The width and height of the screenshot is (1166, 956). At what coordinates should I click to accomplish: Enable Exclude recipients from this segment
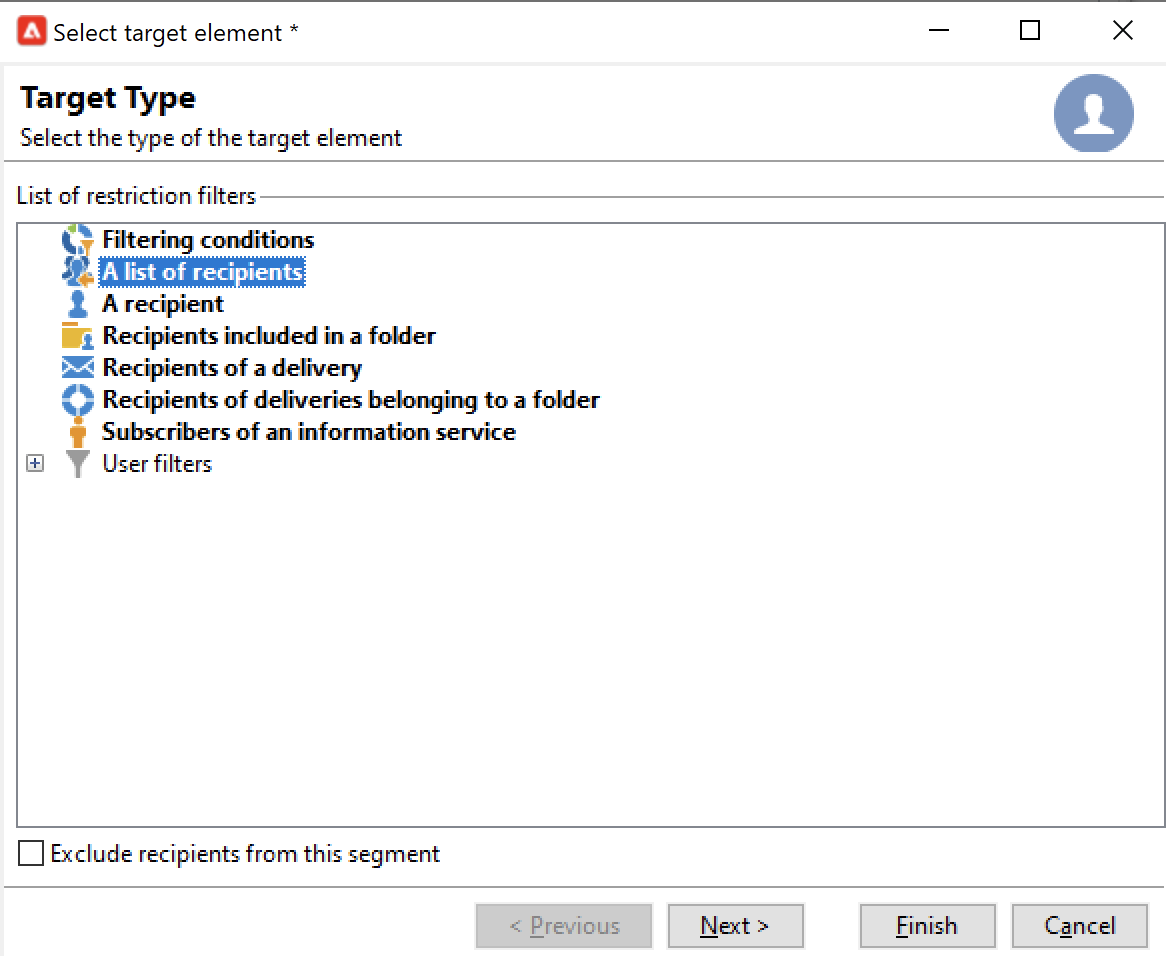point(32,854)
